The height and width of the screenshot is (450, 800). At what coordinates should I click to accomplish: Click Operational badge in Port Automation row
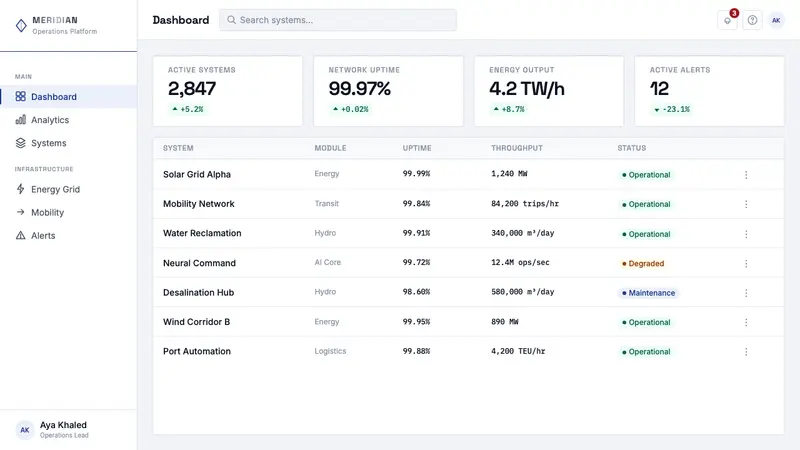[x=646, y=352]
